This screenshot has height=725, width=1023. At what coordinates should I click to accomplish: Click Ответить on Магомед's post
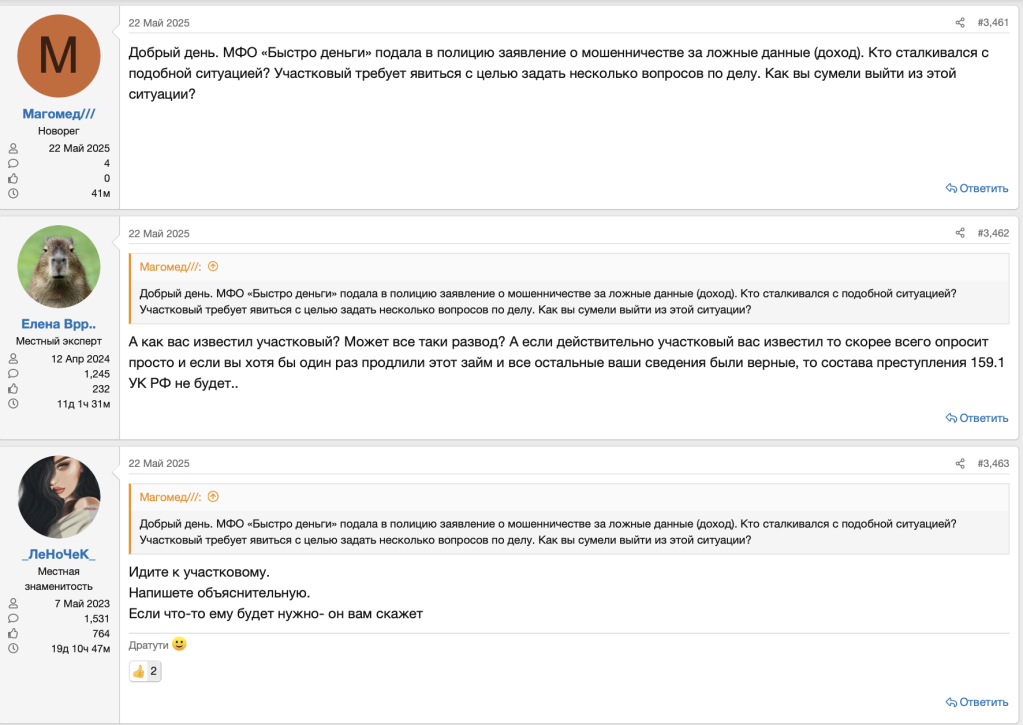pos(977,188)
